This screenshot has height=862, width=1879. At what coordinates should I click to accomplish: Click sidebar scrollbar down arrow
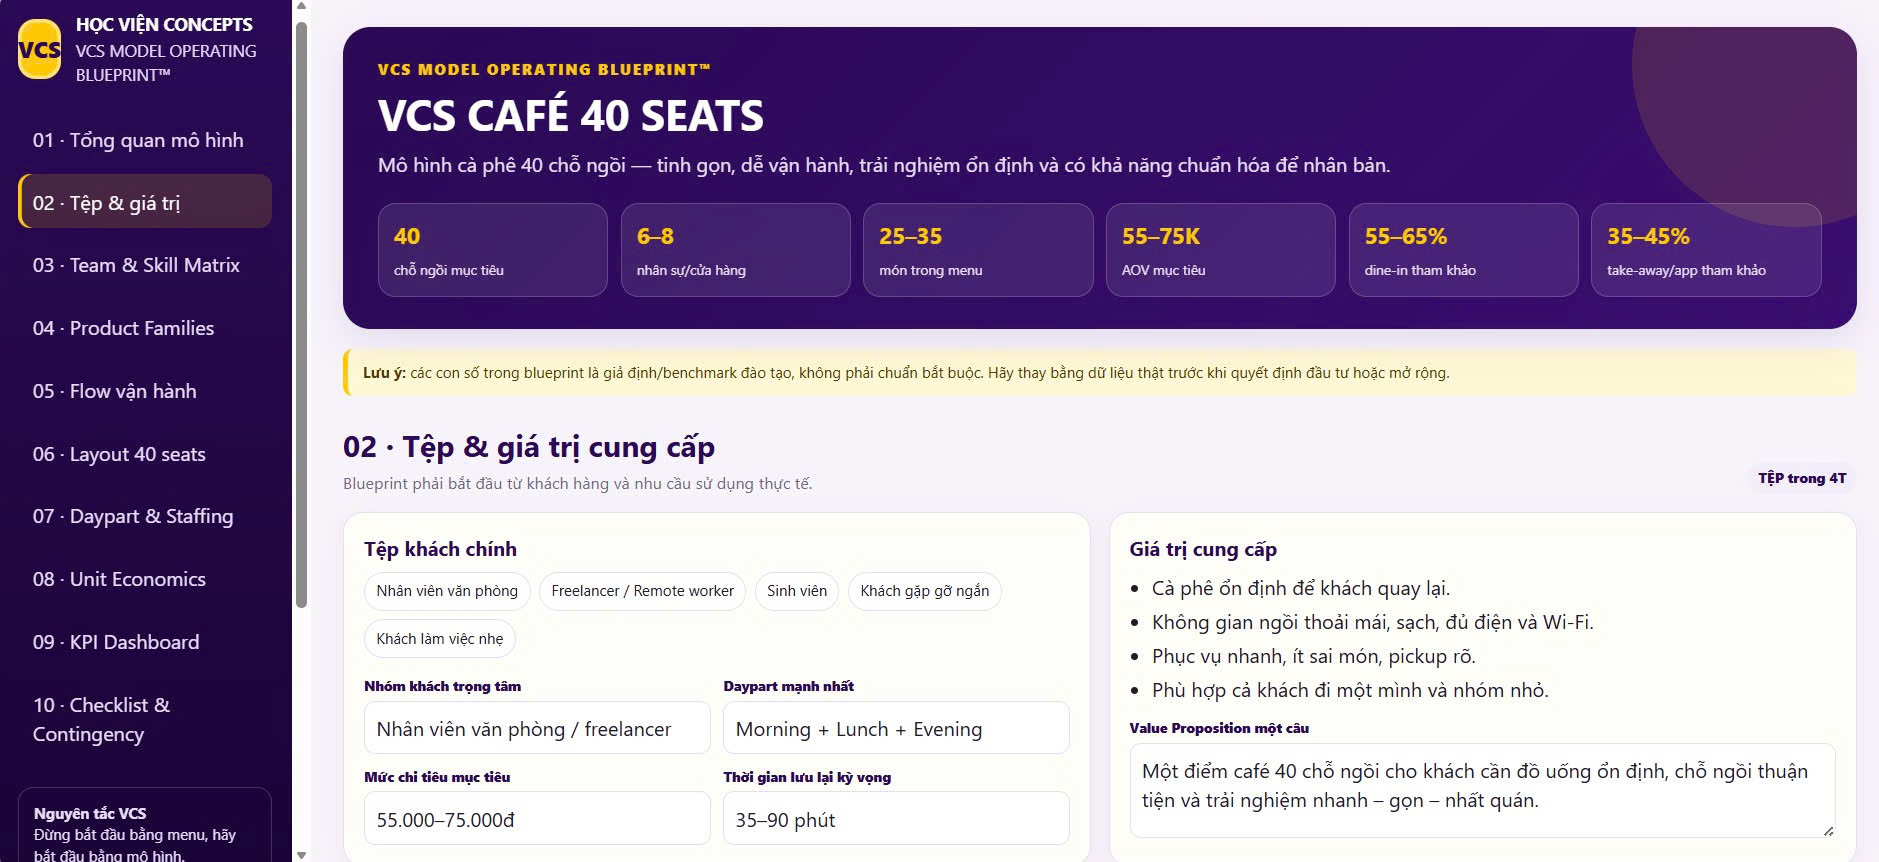coord(301,855)
